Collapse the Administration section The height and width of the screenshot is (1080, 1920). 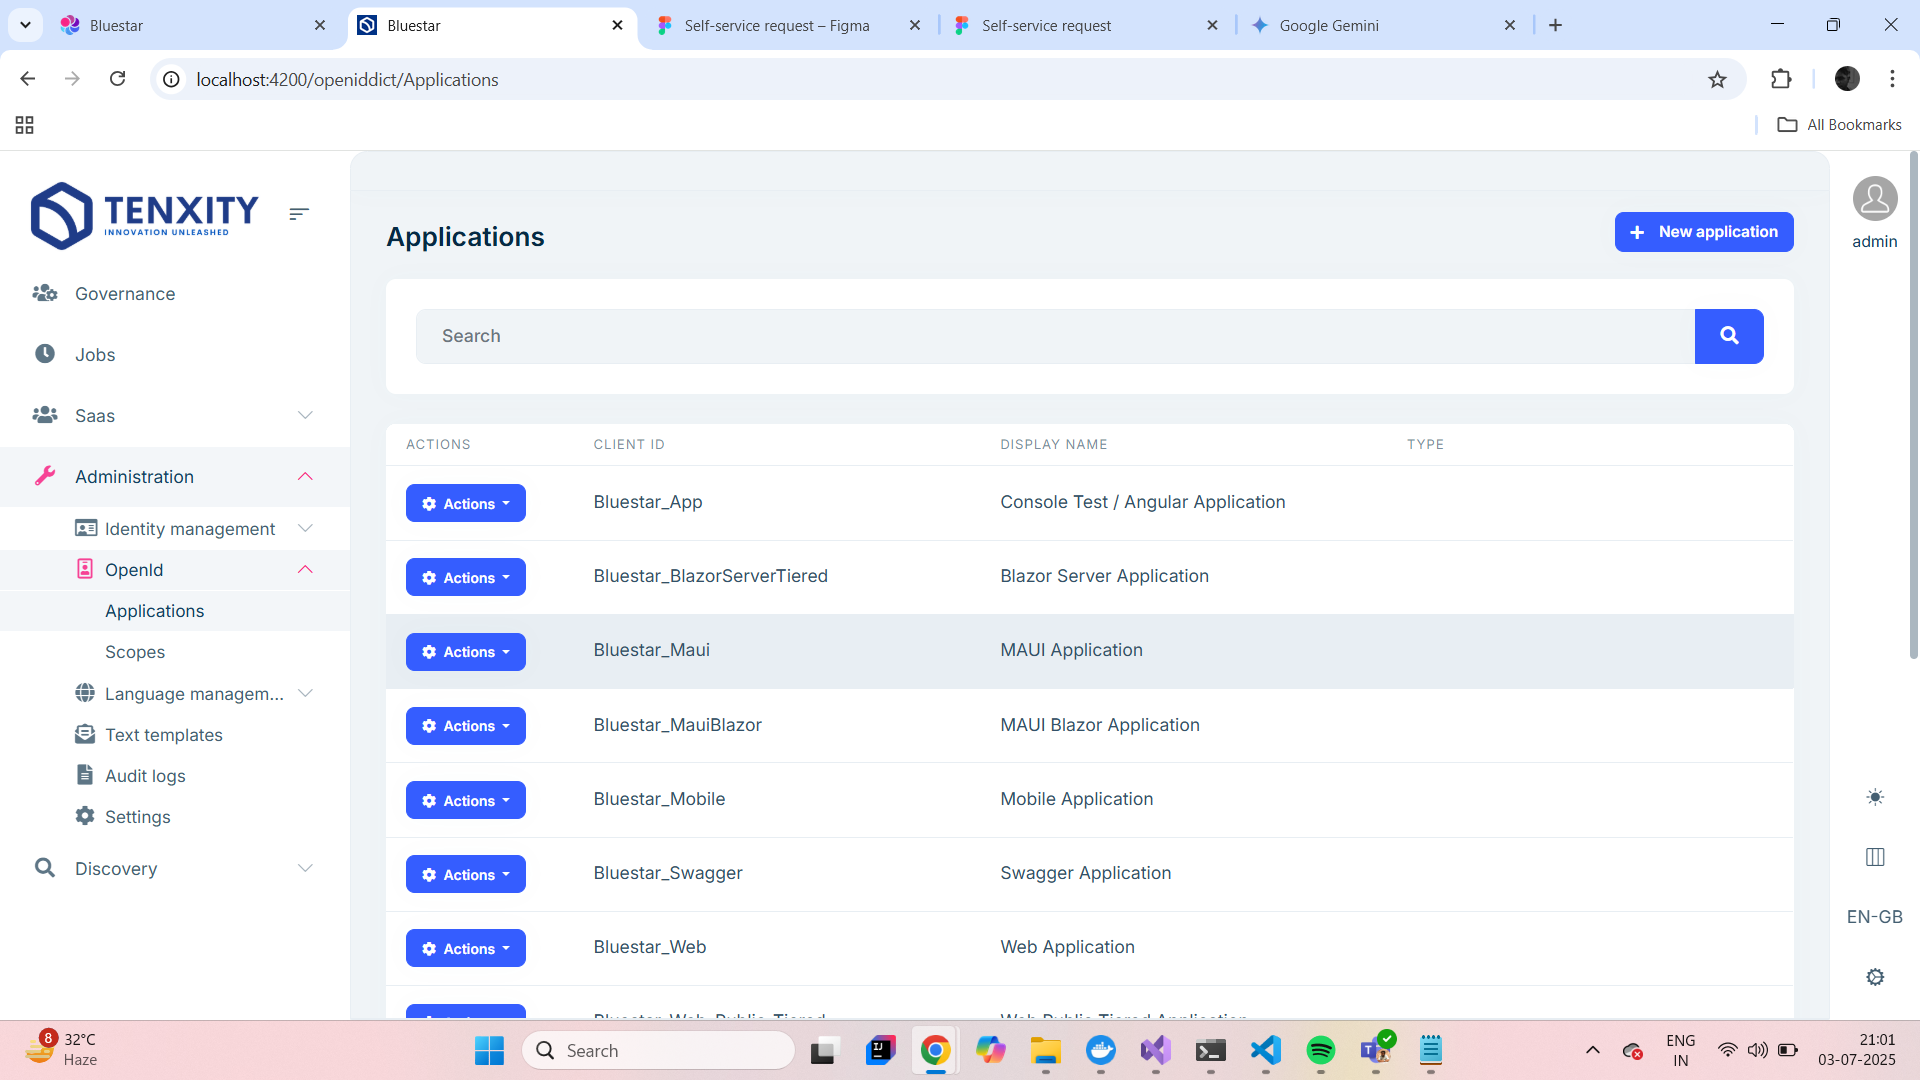[306, 477]
